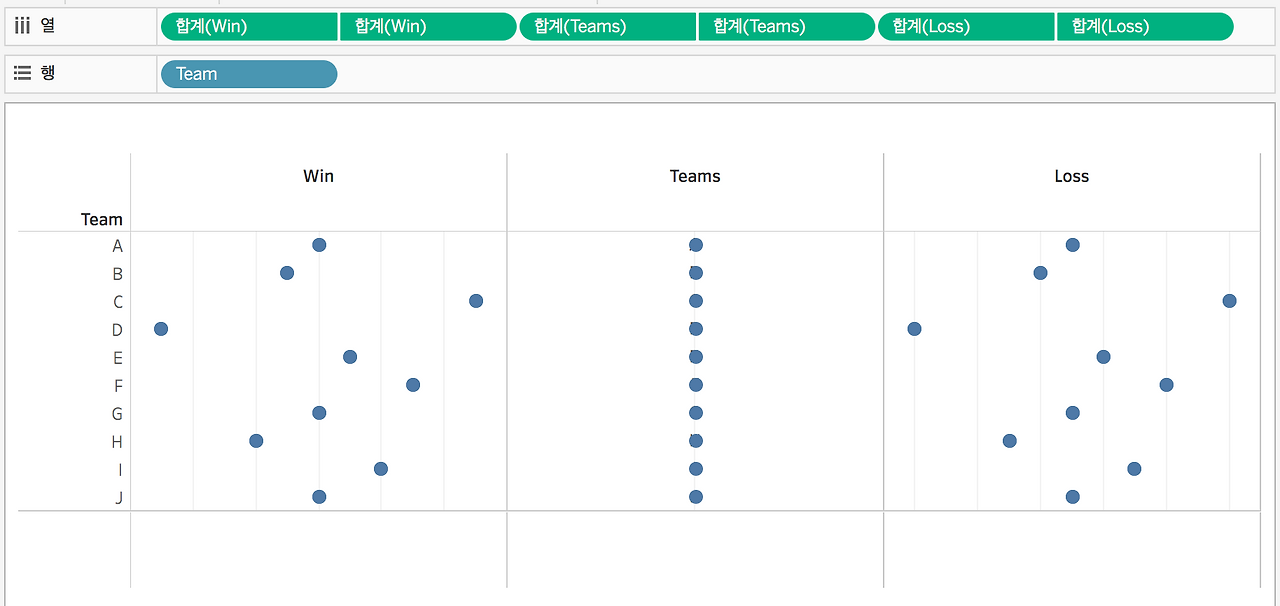Select the second 합계(Loss) pill
The height and width of the screenshot is (606, 1280).
pos(1145,27)
